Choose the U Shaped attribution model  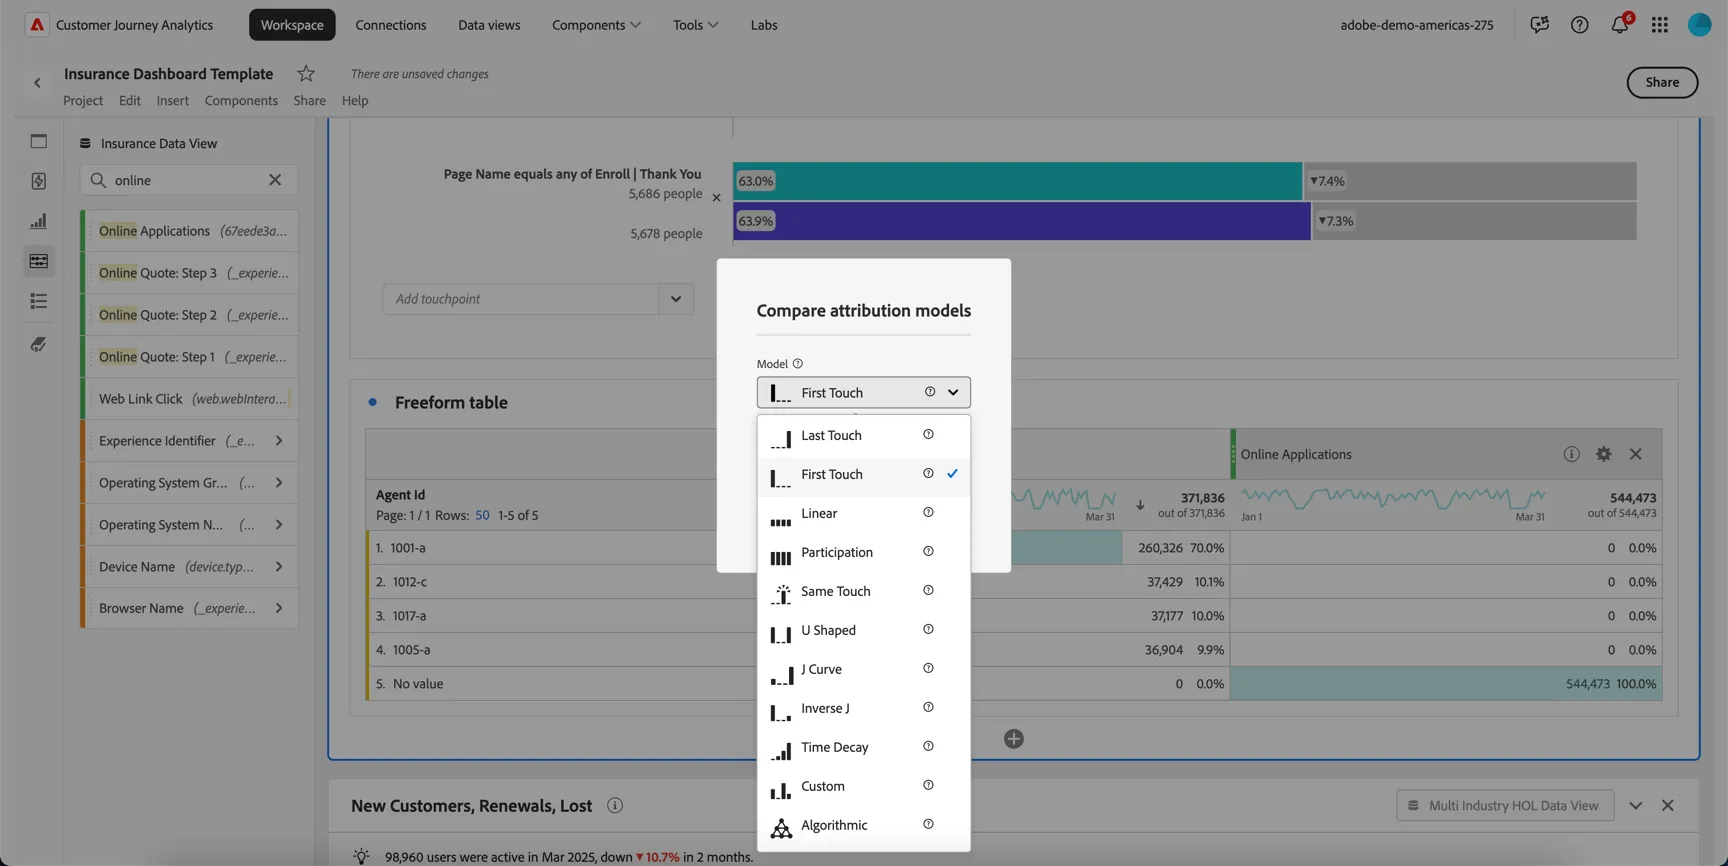[x=864, y=630]
